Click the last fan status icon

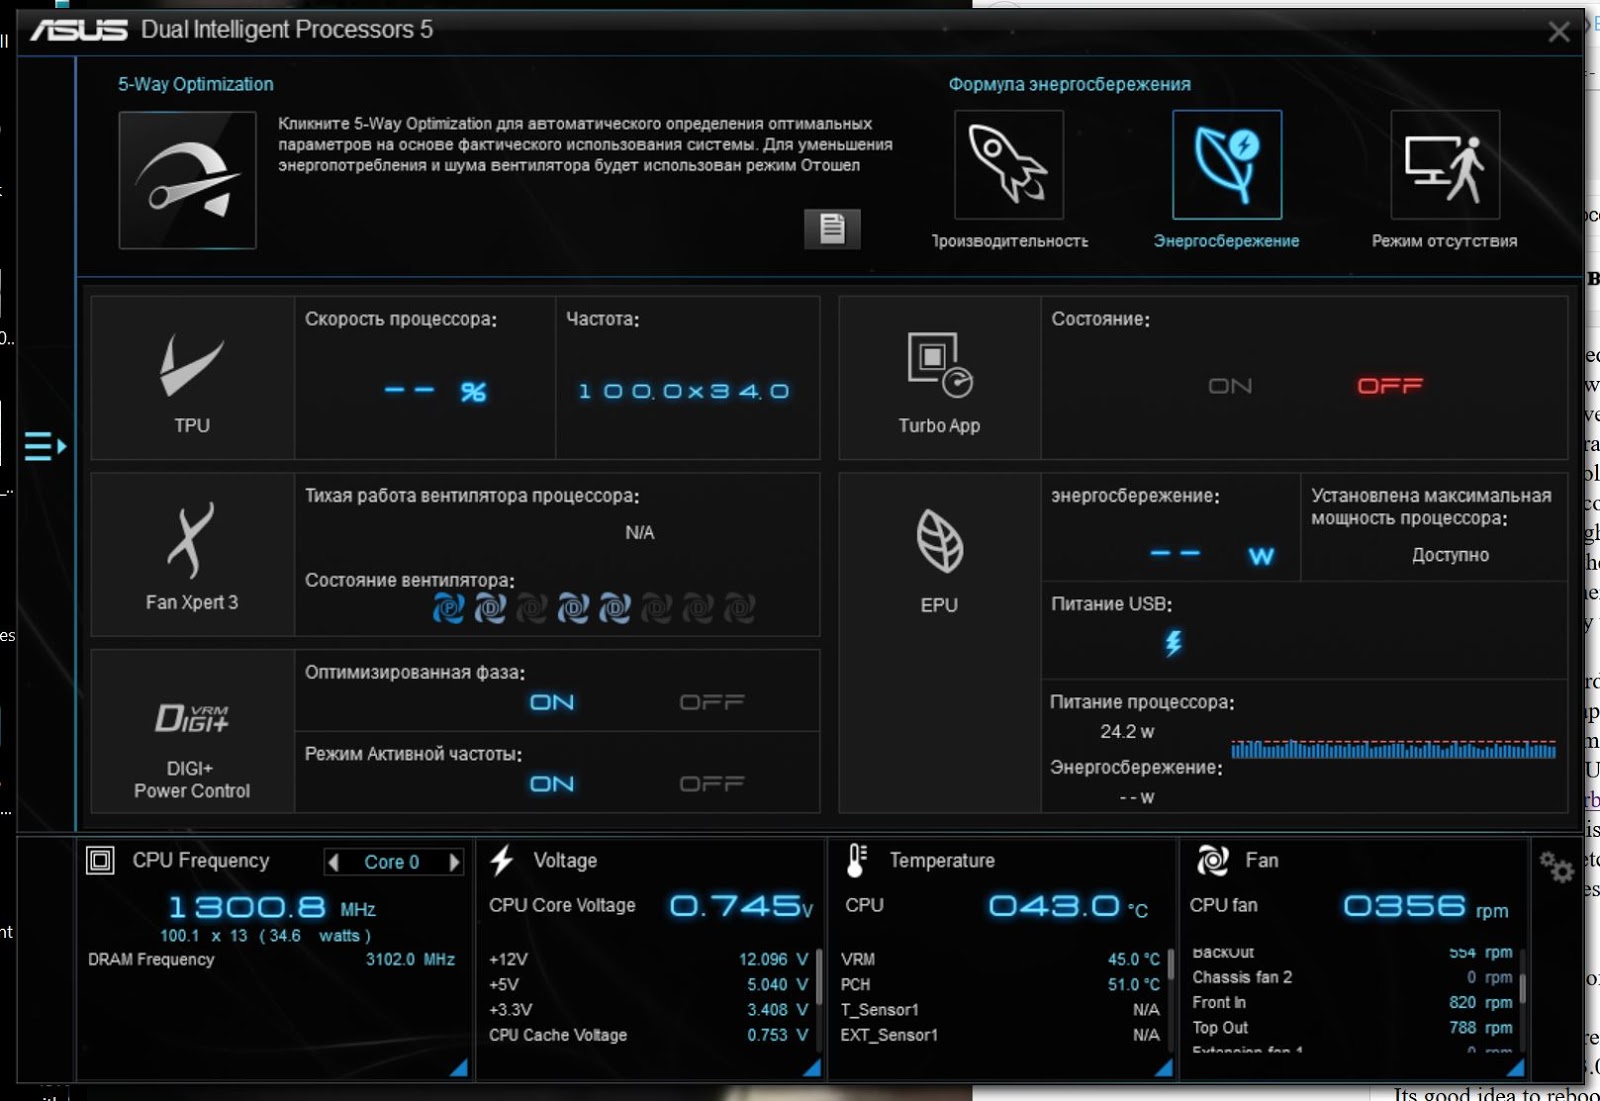coord(740,608)
